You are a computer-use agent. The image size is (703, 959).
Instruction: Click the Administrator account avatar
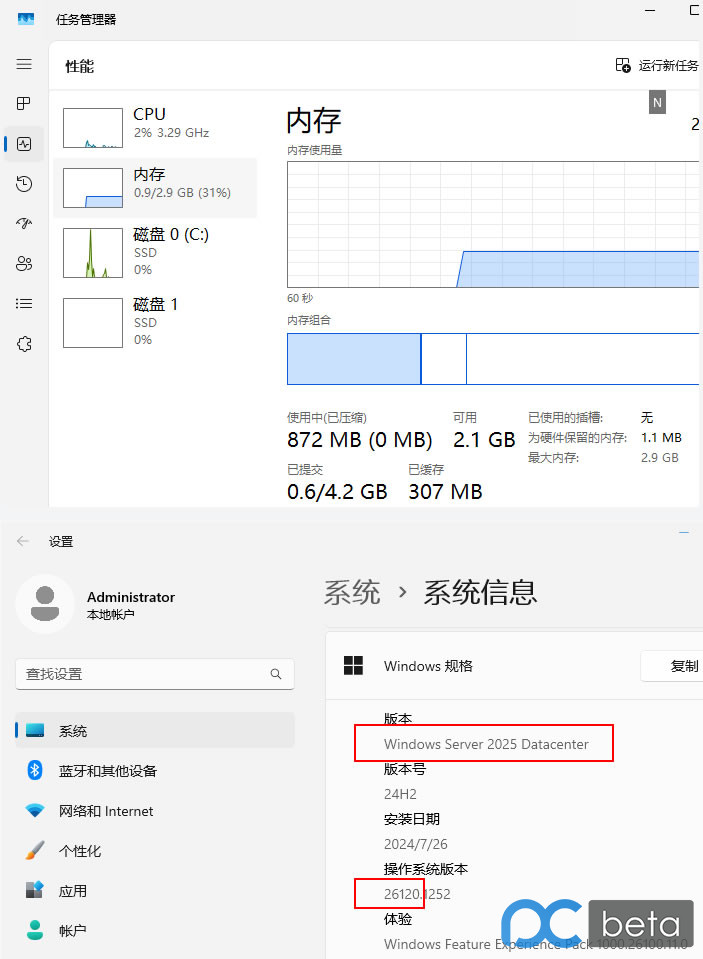point(45,604)
